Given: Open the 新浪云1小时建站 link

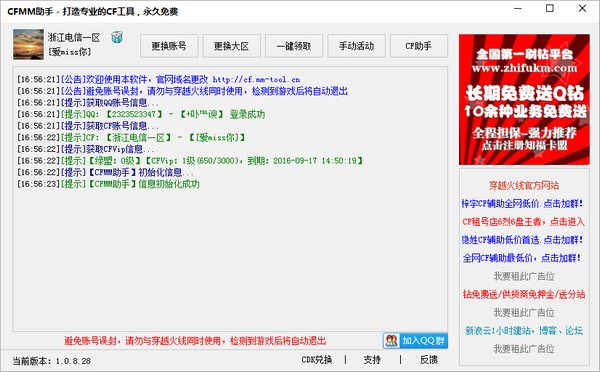Looking at the screenshot, I should point(524,331).
